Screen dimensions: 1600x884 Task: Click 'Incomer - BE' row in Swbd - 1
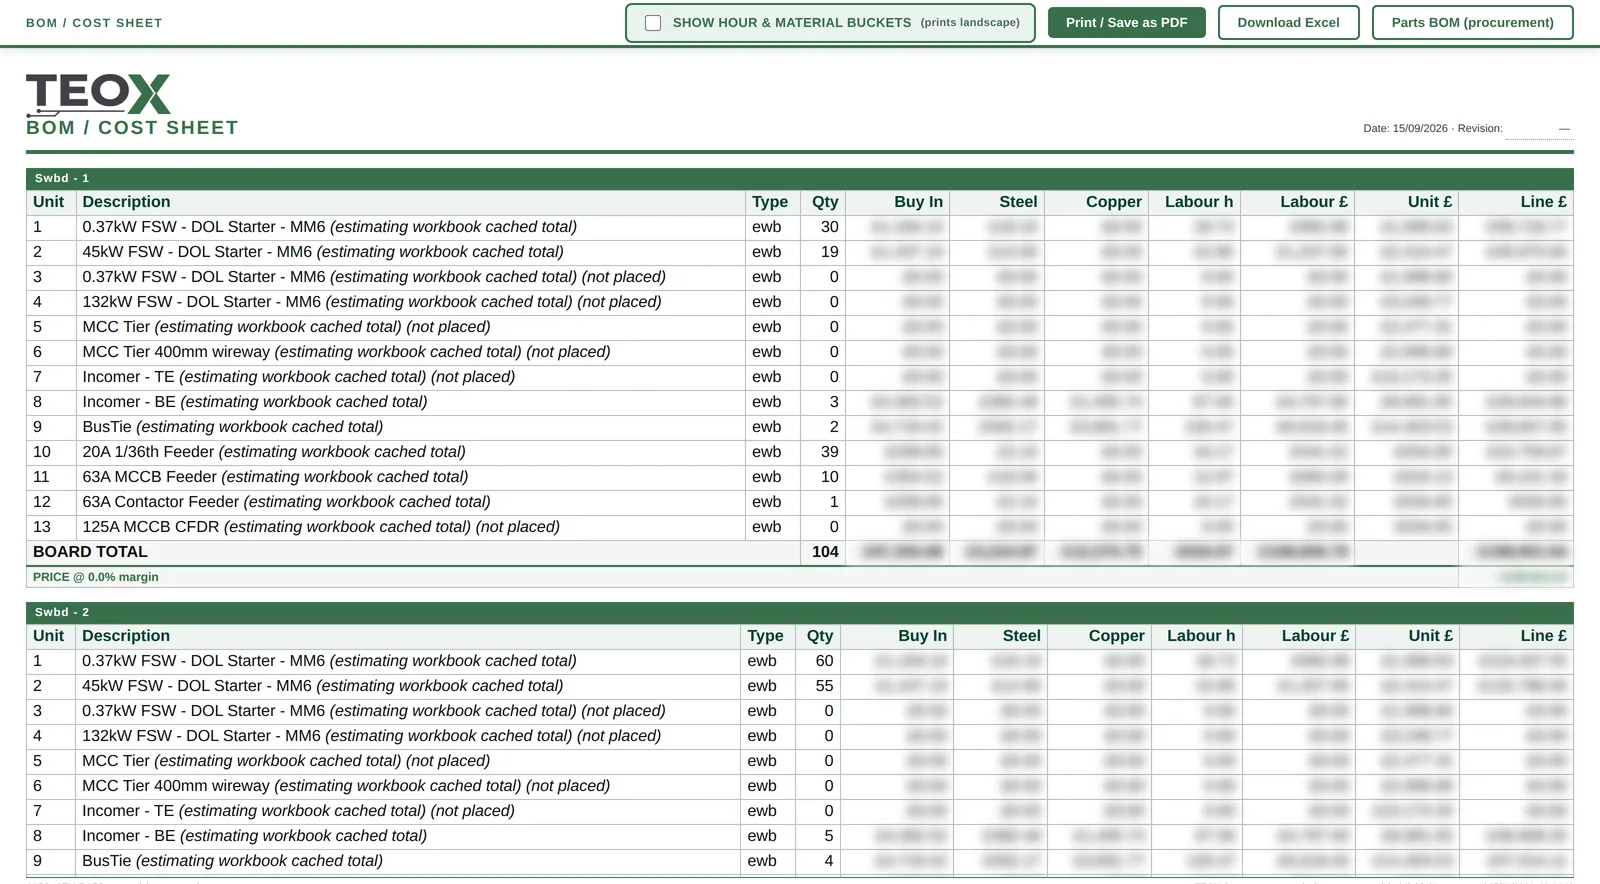800,402
